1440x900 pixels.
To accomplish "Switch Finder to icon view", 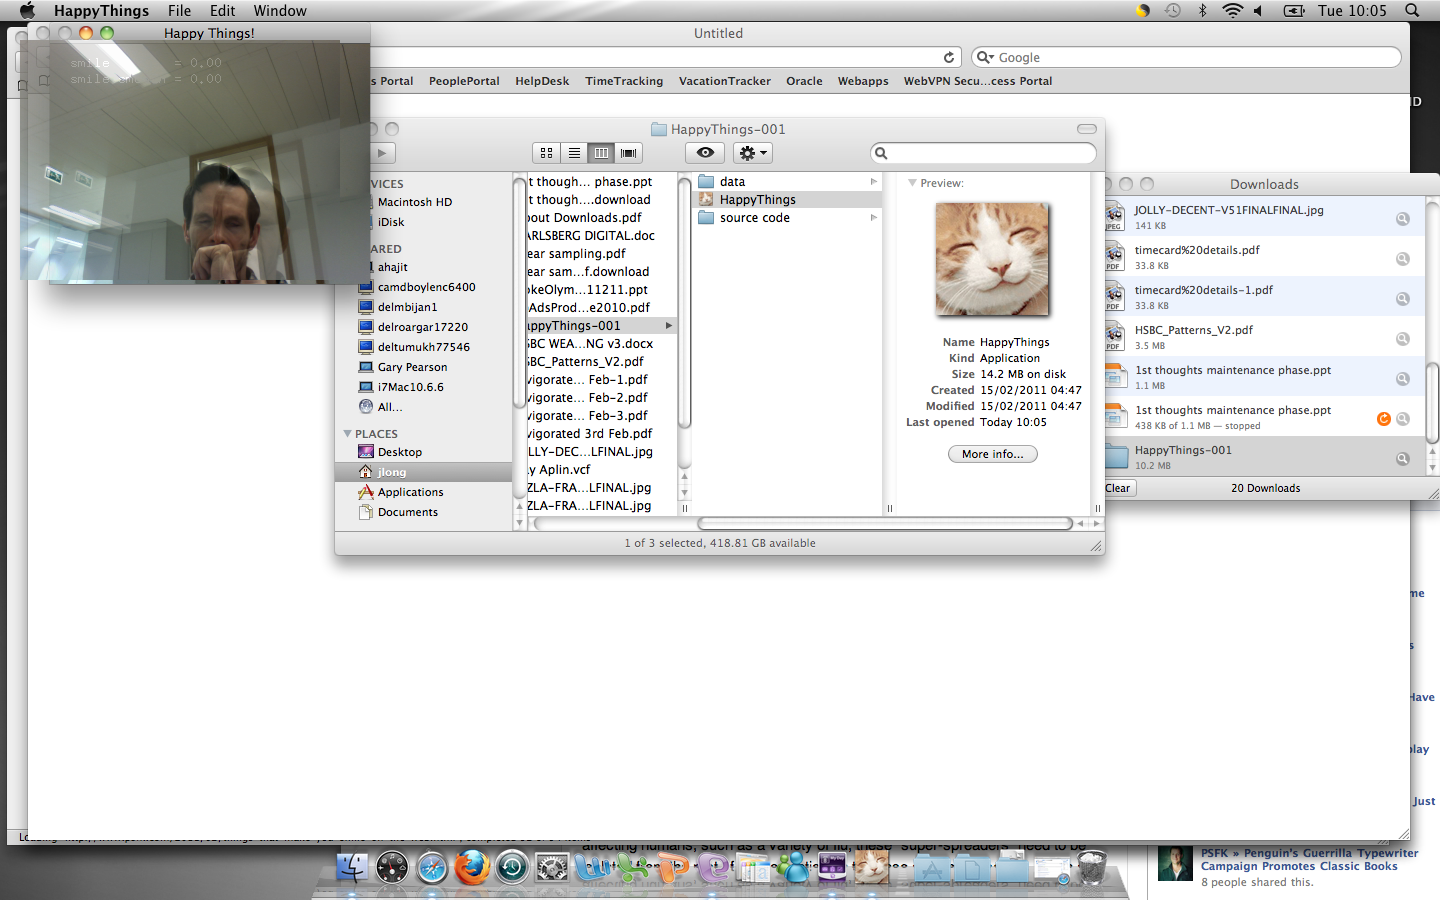I will coord(546,153).
